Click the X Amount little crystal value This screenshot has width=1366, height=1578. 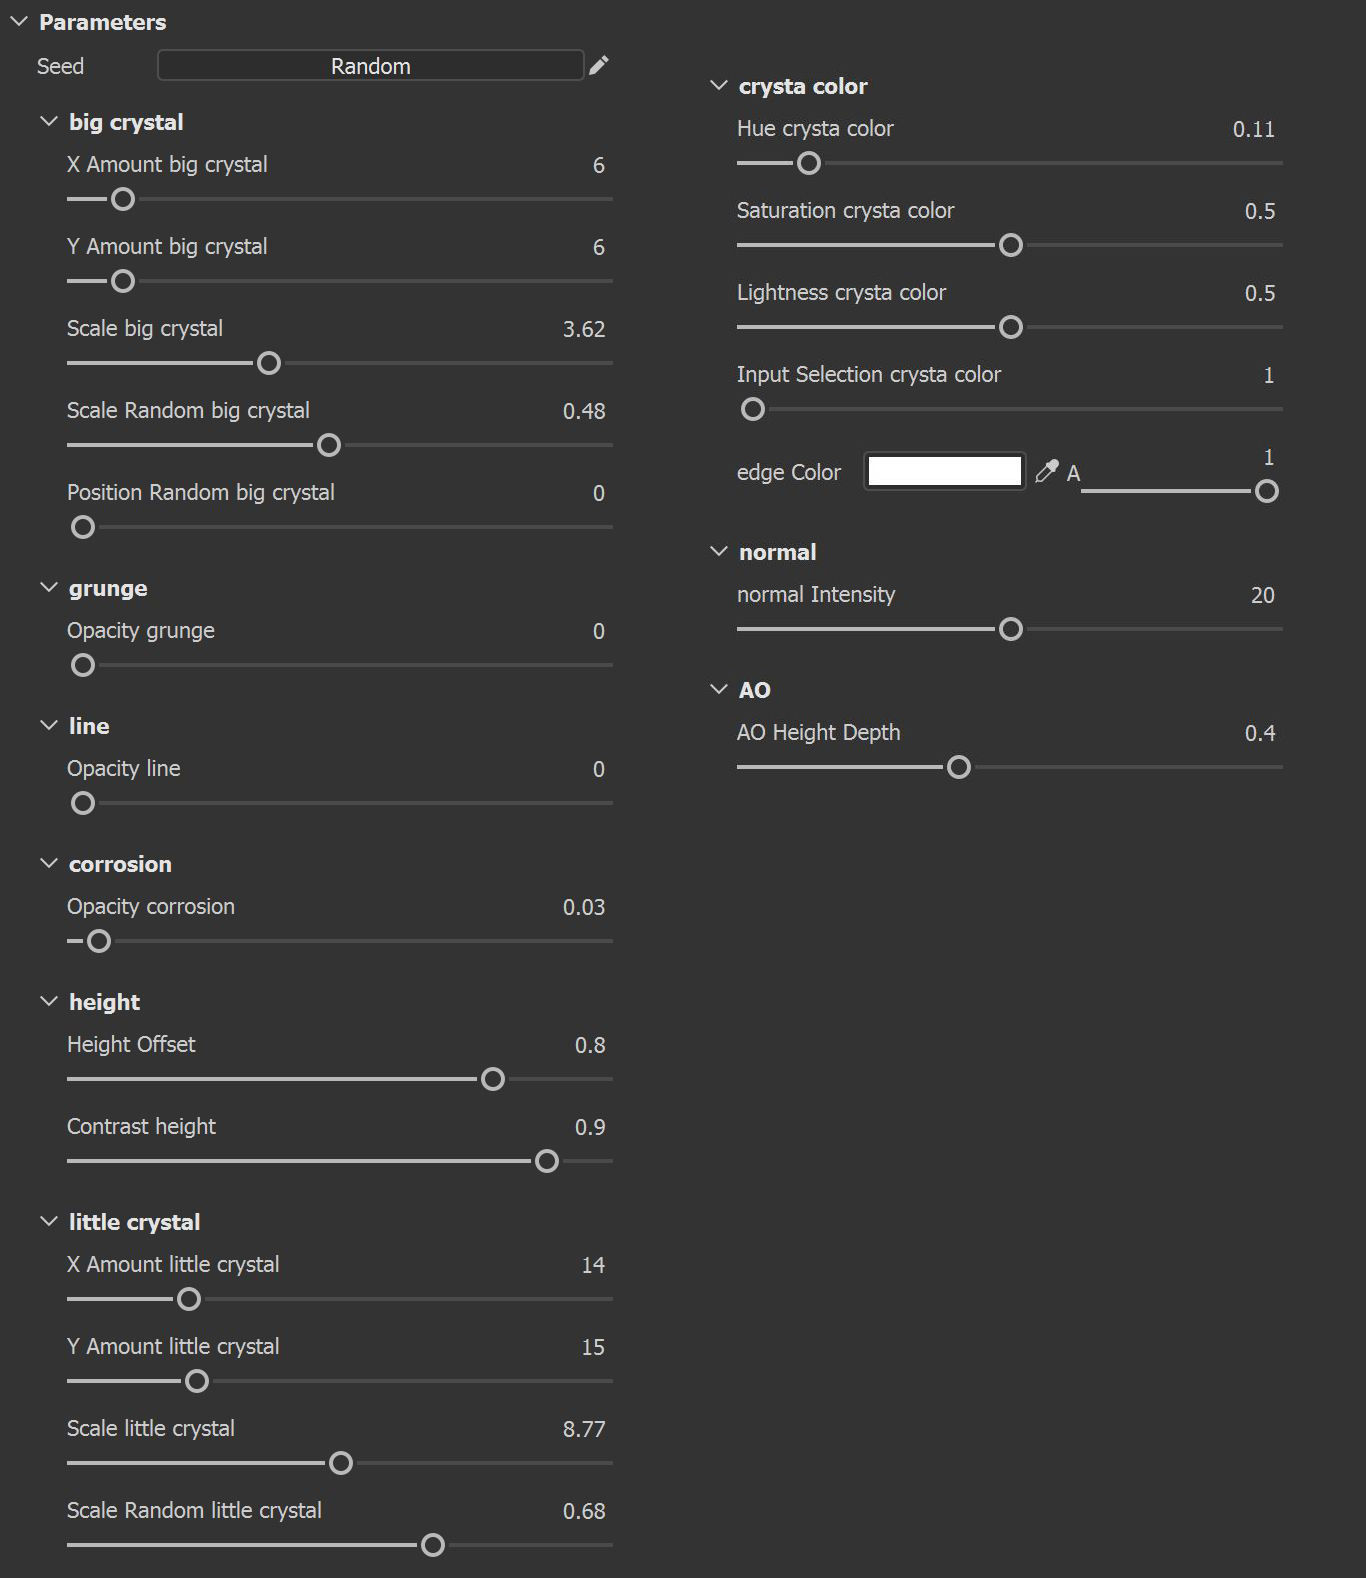click(x=592, y=1265)
